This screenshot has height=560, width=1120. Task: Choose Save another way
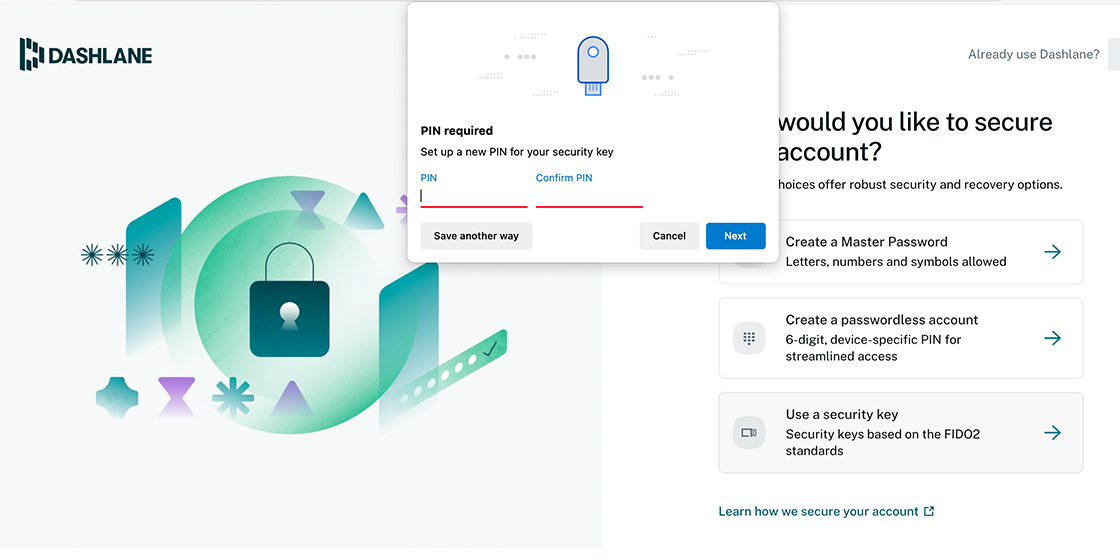coord(476,236)
